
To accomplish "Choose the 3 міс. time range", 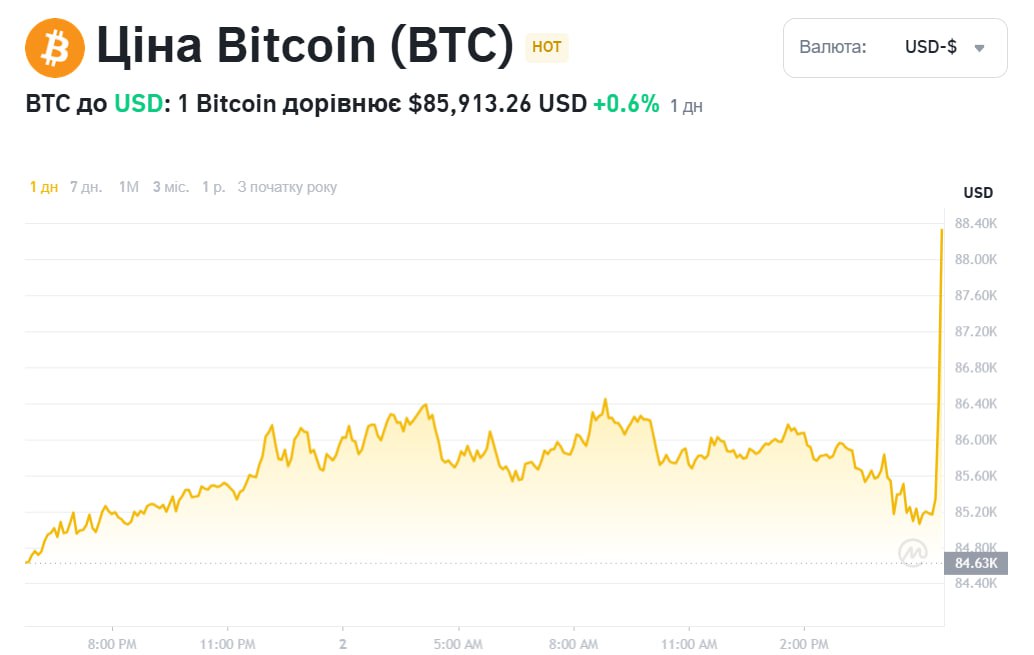I will coord(171,187).
